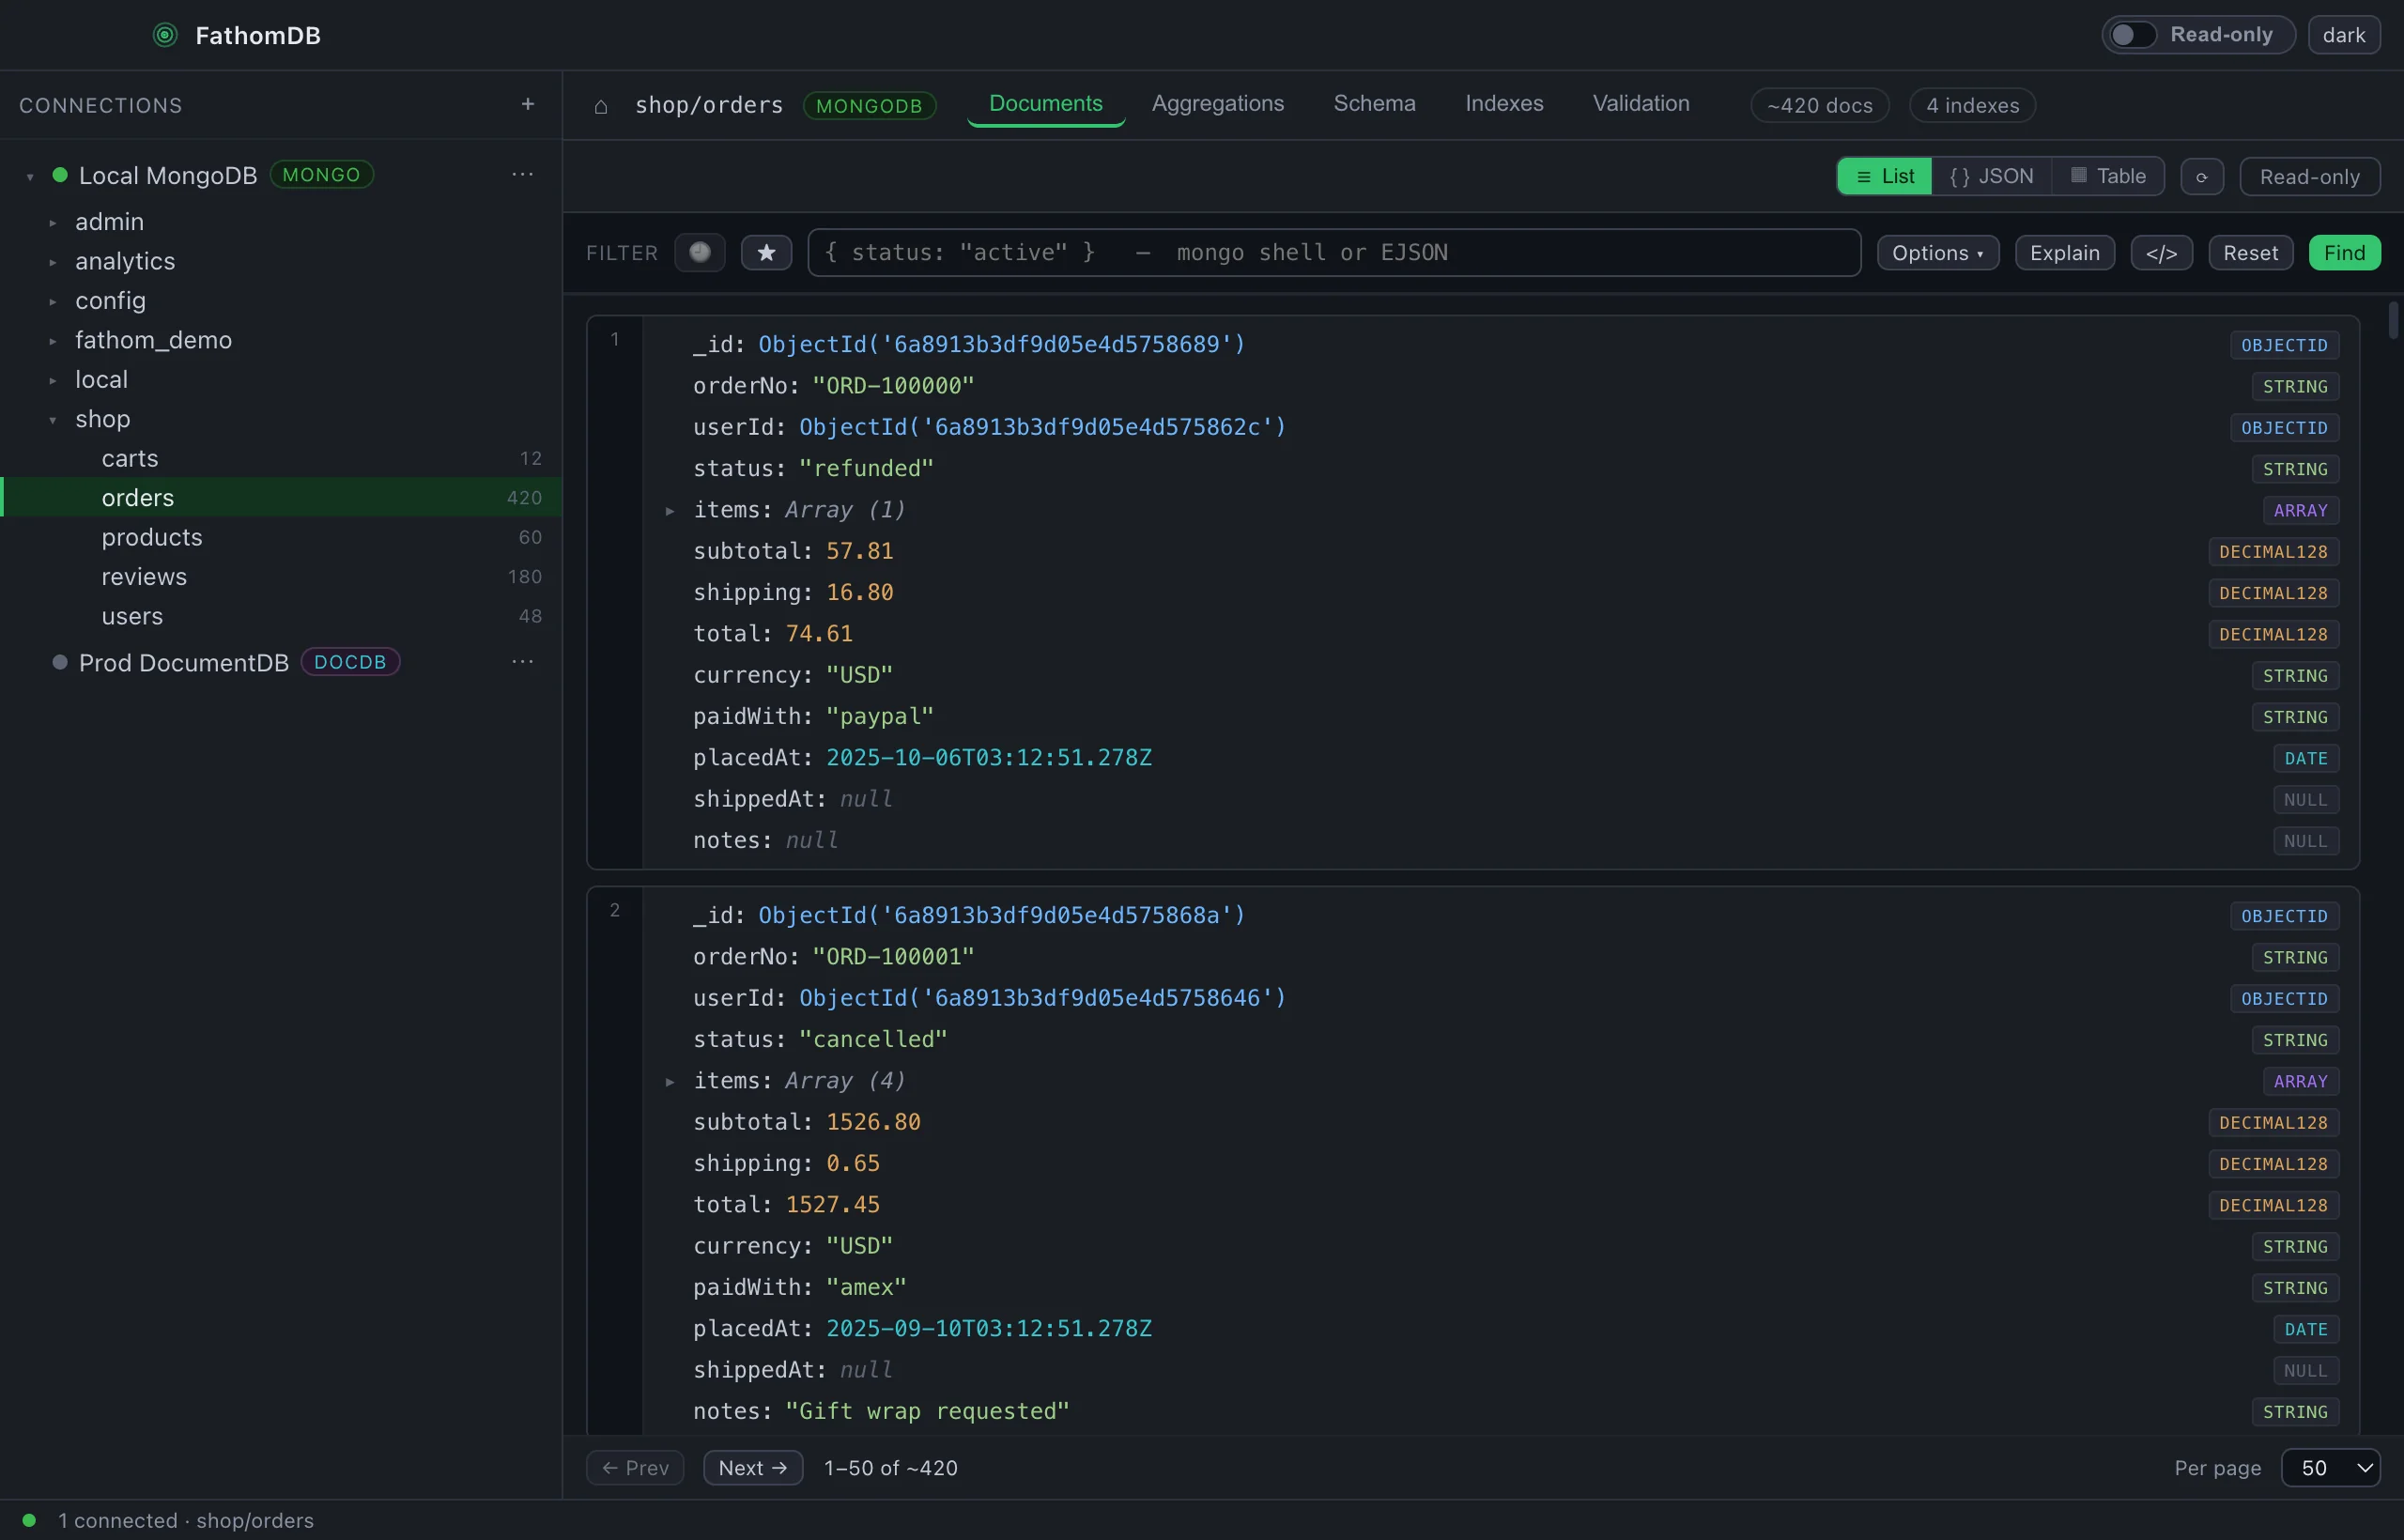Open Prod DocumentDB more-options menu

[x=522, y=661]
